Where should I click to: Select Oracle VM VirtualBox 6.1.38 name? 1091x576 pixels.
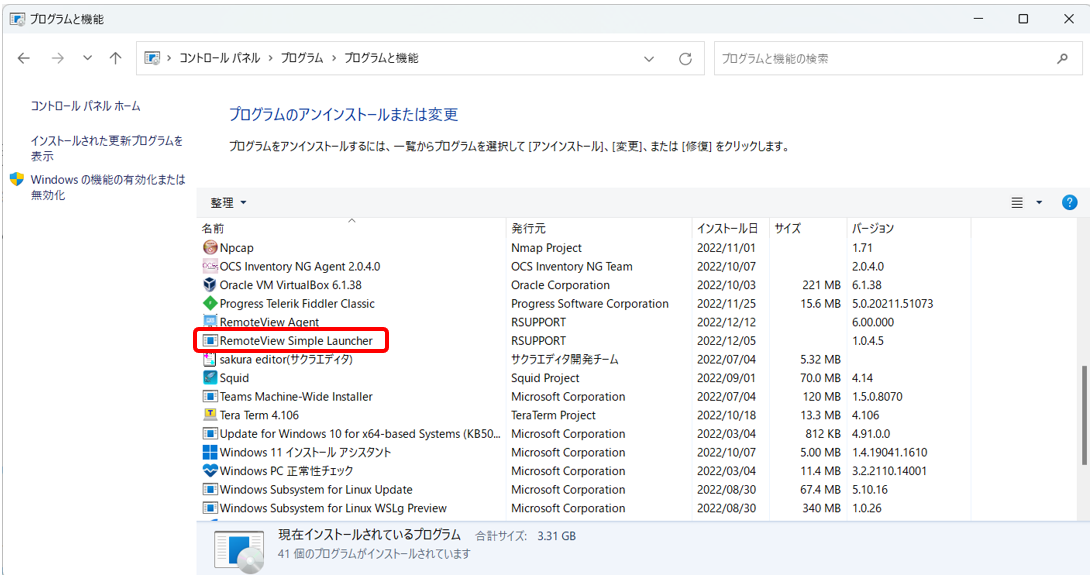coord(290,285)
